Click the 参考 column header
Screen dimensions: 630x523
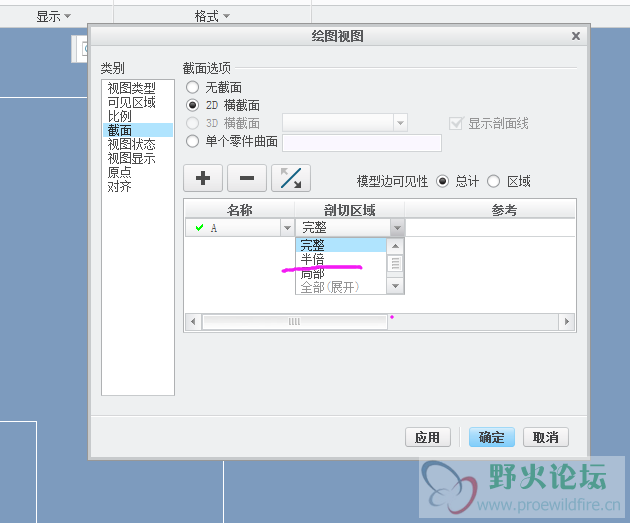pos(504,210)
